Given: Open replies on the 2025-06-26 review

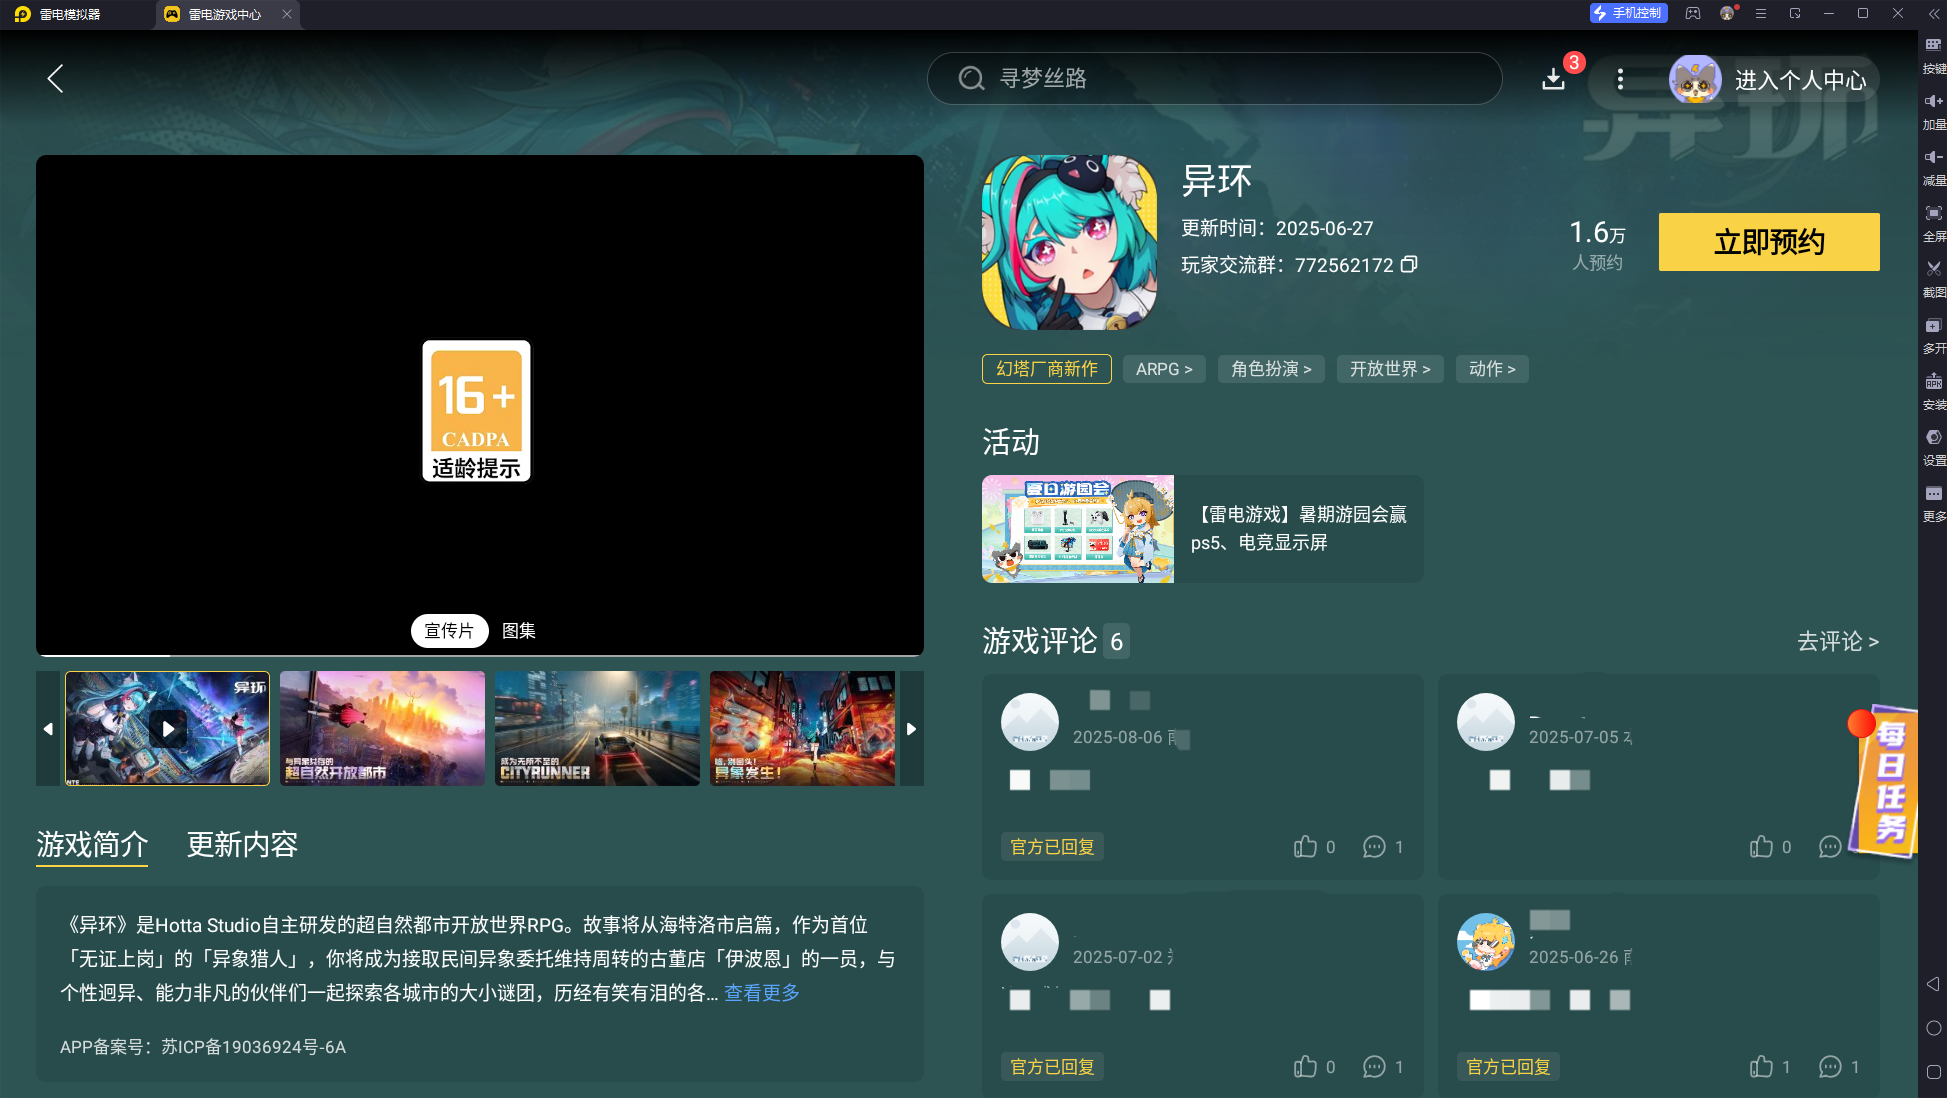Looking at the screenshot, I should click(1830, 1067).
